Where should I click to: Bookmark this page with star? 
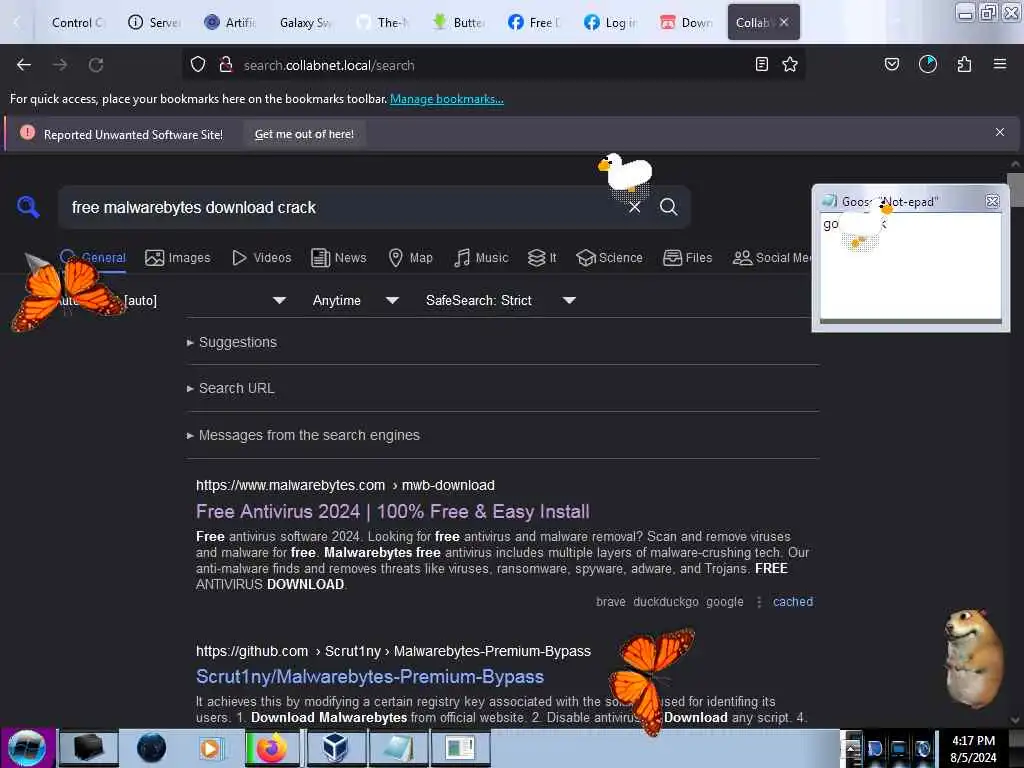click(790, 64)
